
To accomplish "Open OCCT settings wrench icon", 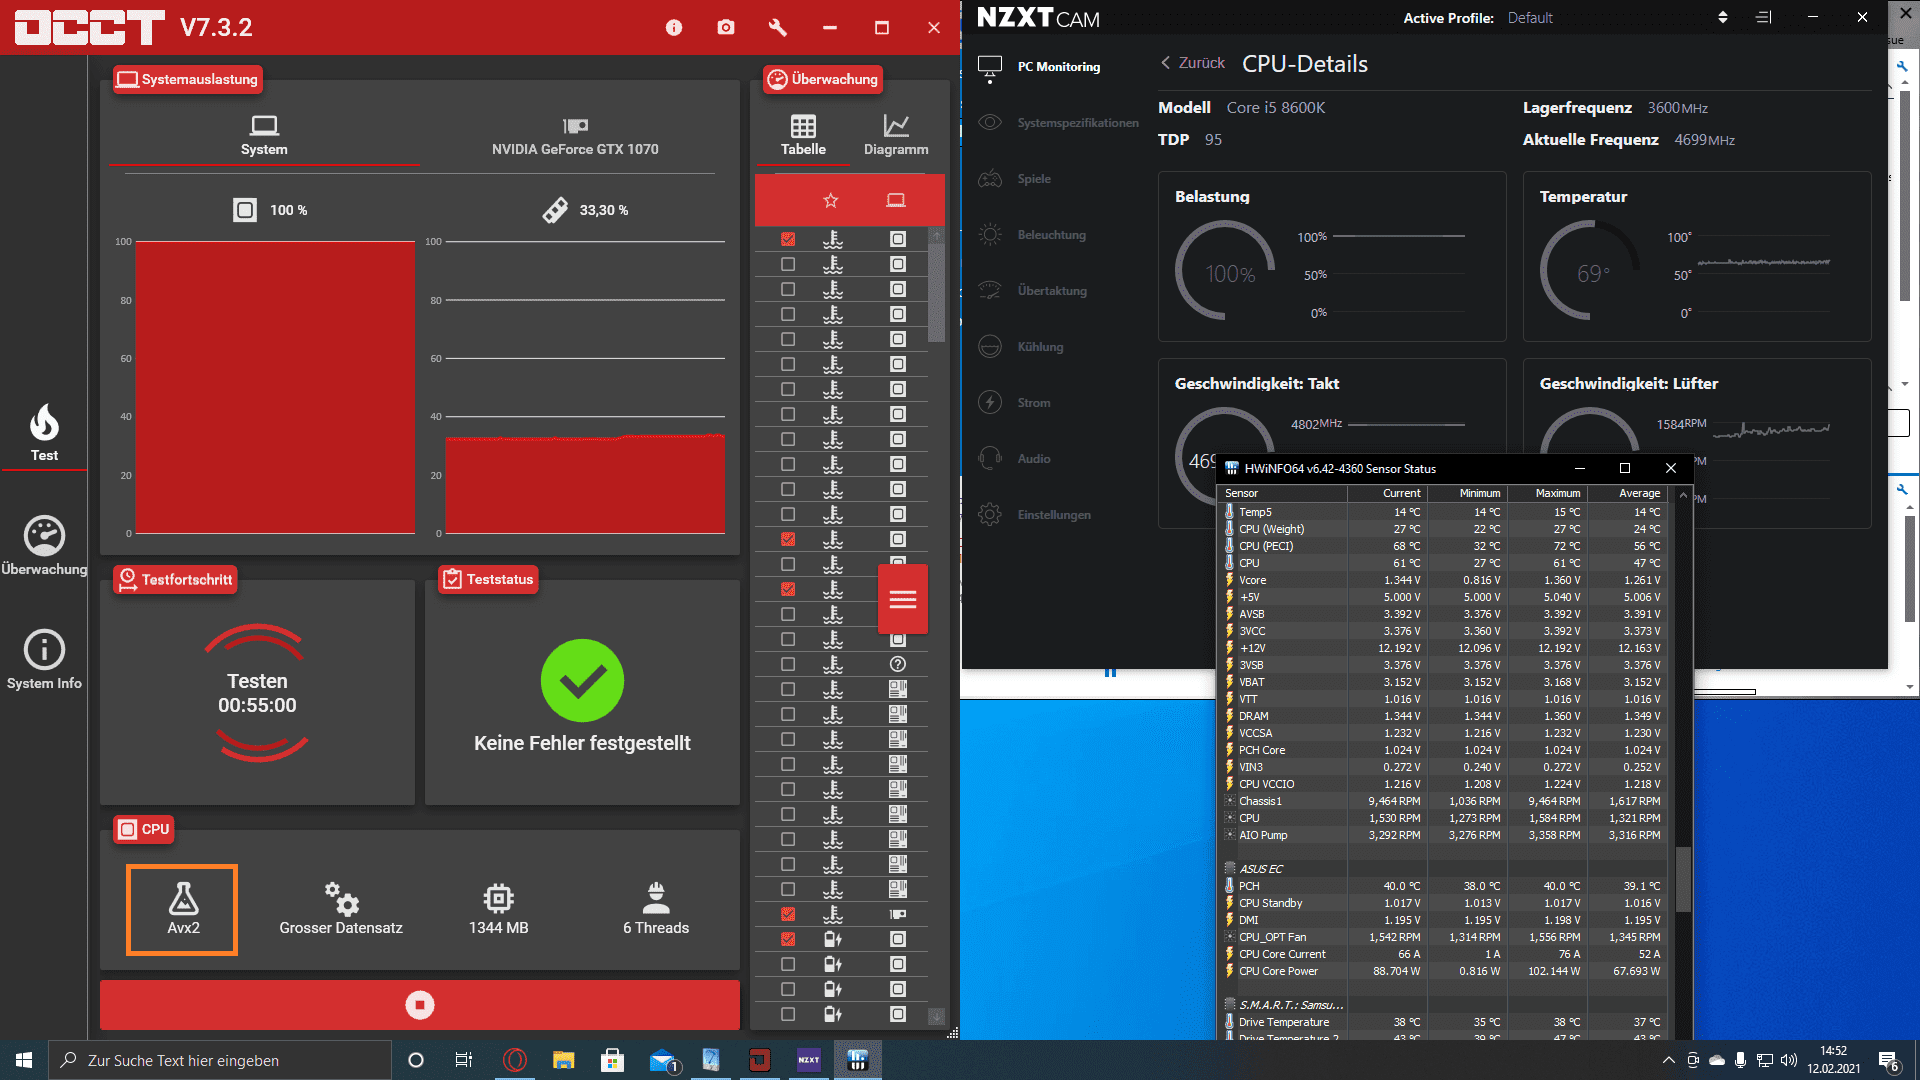I will (778, 28).
